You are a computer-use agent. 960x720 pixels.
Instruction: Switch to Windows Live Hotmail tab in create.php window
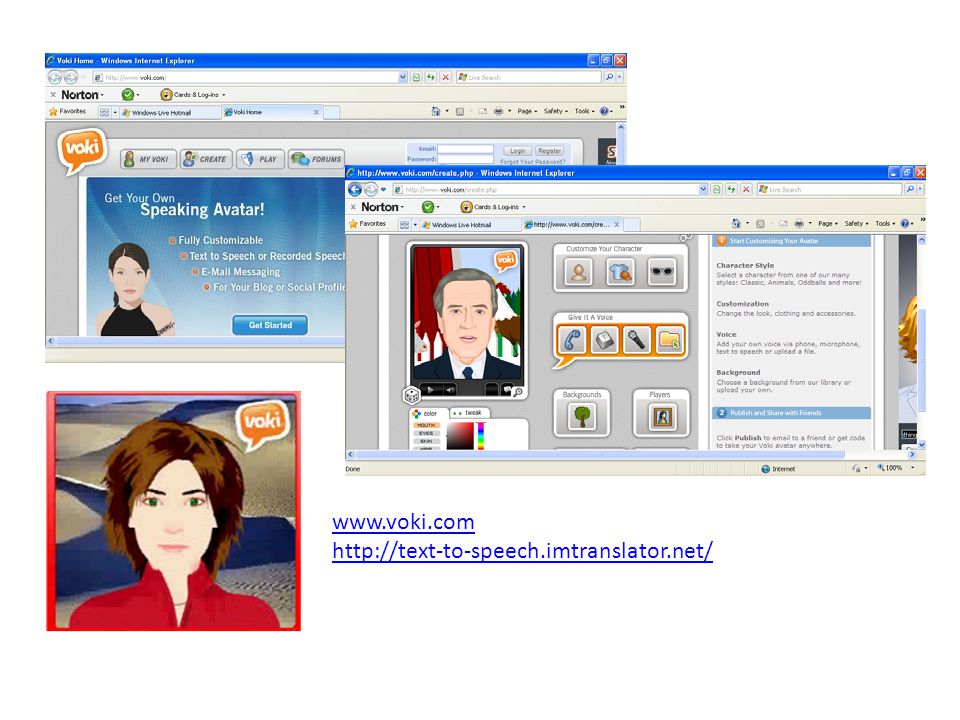470,225
